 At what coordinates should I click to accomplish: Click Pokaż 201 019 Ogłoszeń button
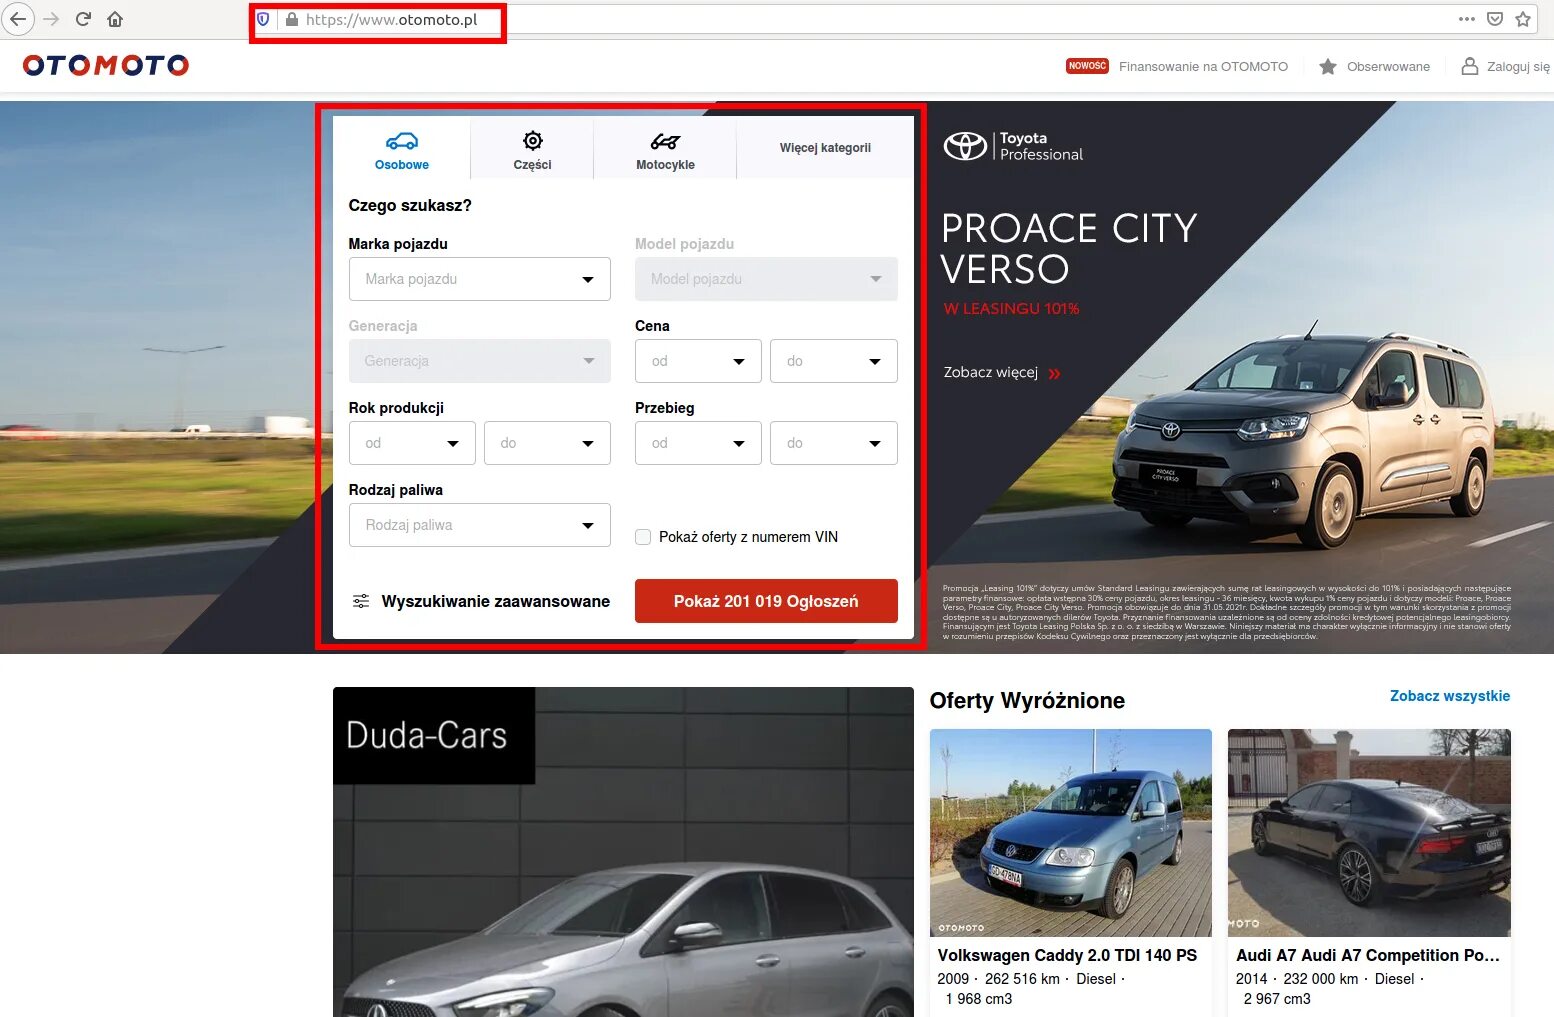click(766, 601)
